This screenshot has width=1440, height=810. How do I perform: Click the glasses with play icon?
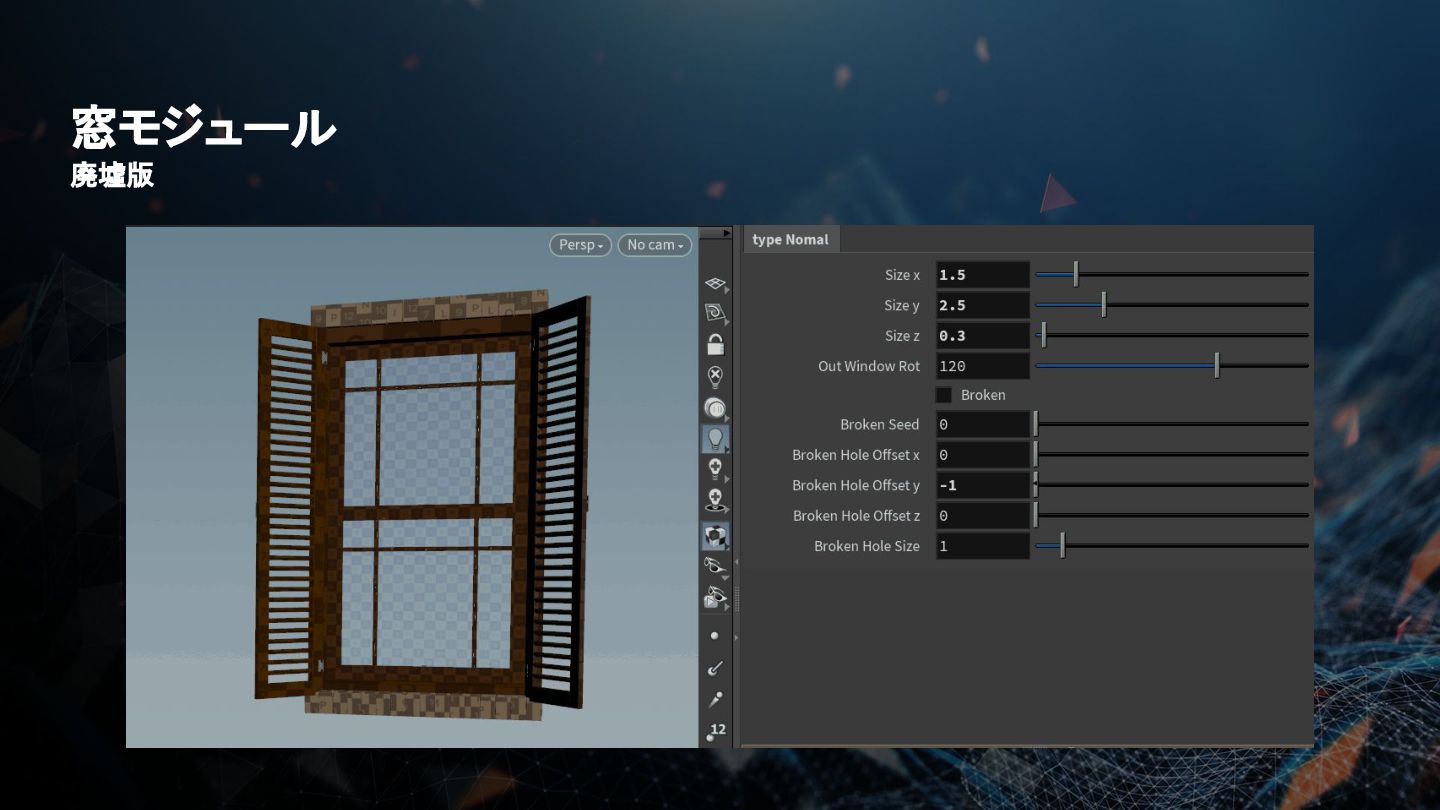point(714,598)
